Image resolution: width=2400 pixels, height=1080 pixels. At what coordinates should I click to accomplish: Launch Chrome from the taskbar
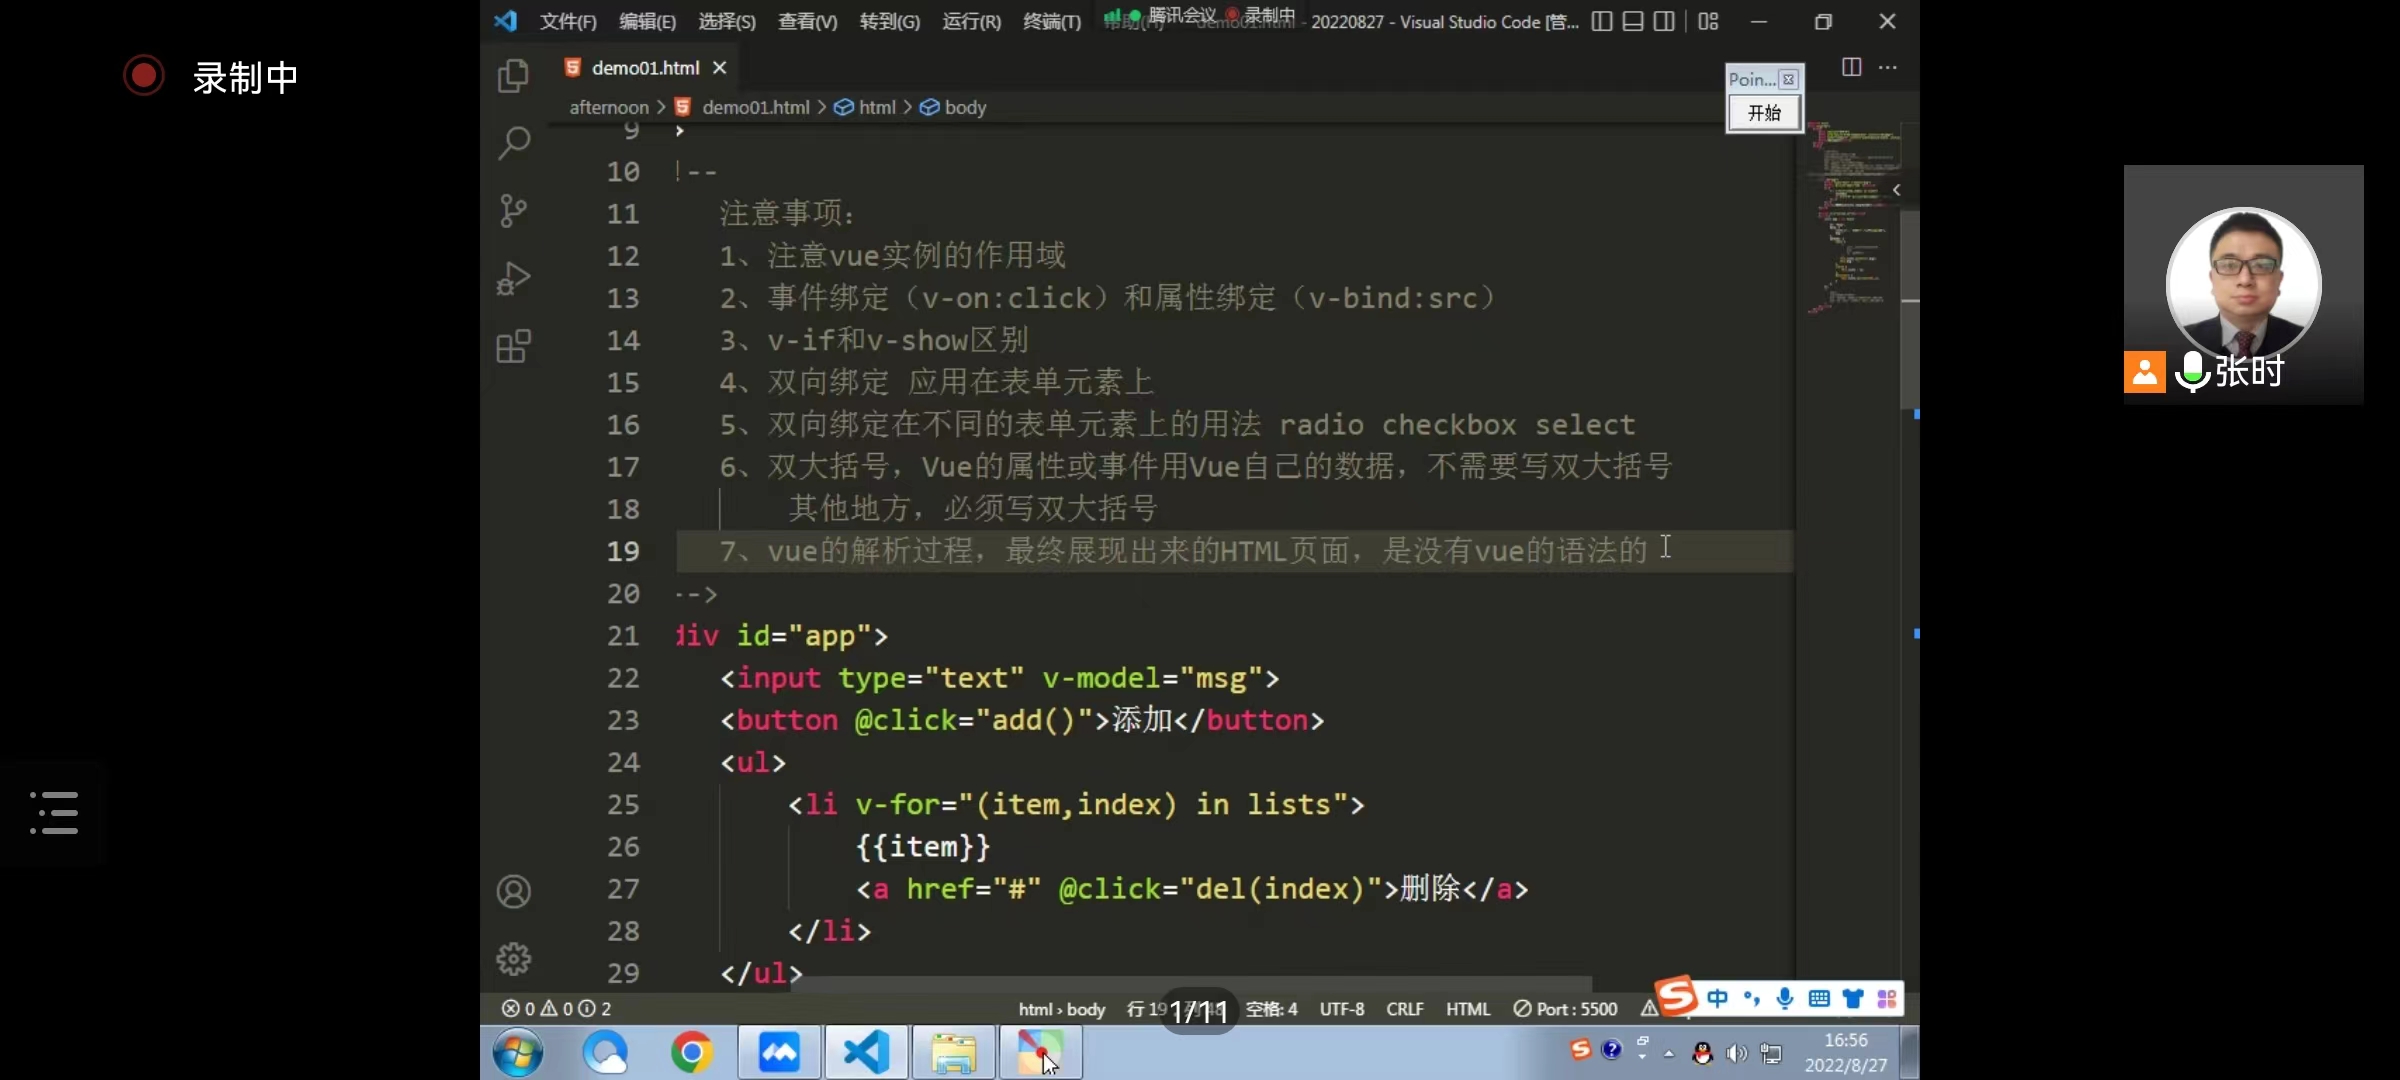[x=691, y=1052]
